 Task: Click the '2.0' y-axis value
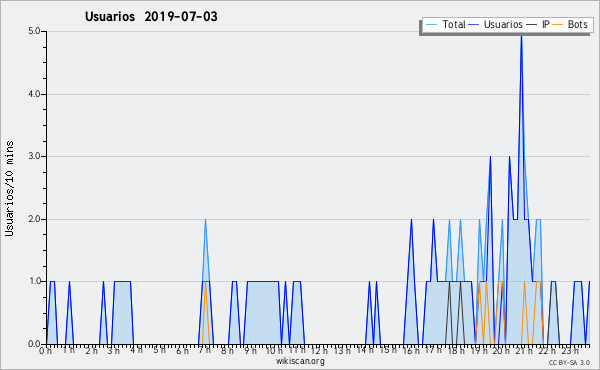34,219
